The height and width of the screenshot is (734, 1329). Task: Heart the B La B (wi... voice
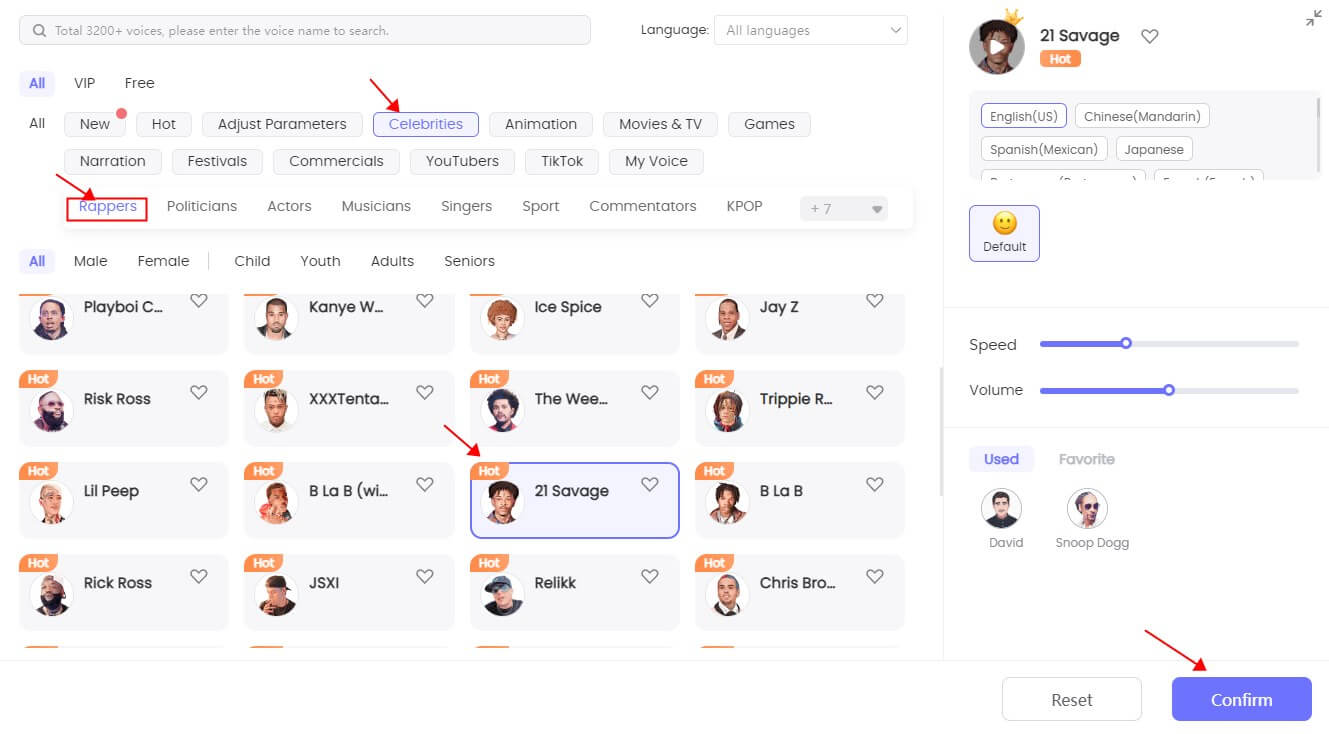425,484
